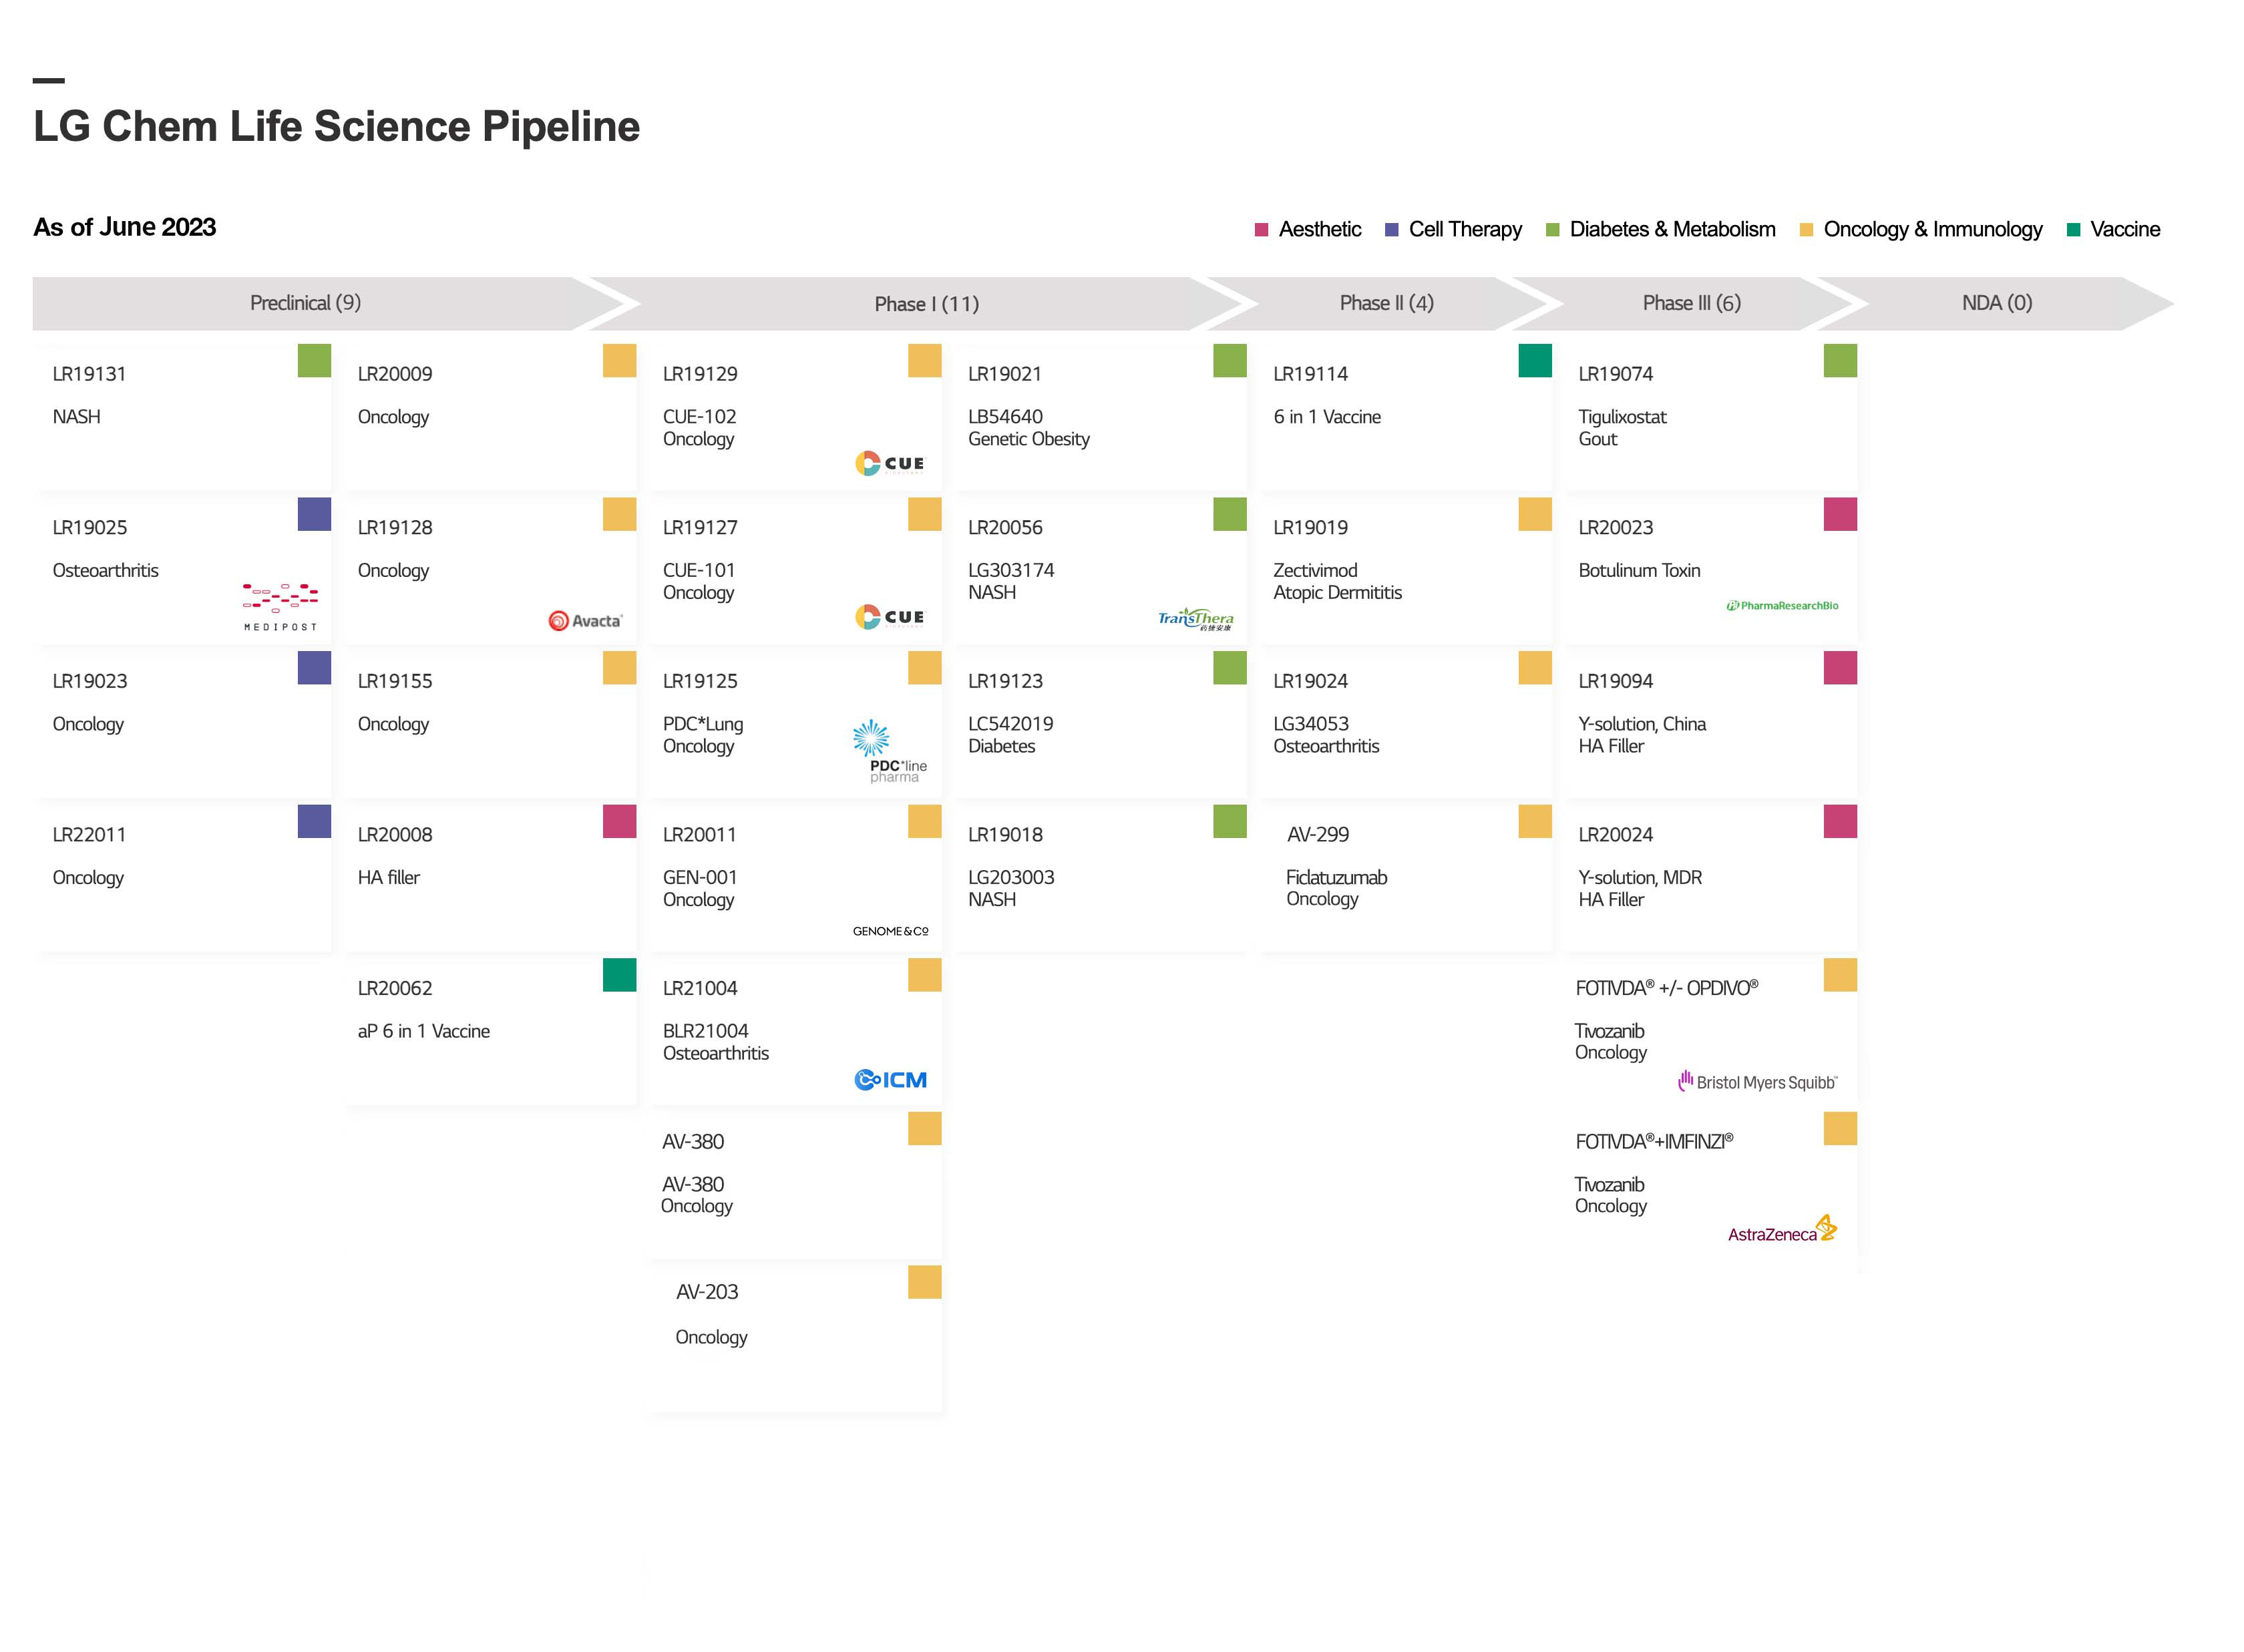The width and height of the screenshot is (2244, 1652).
Task: Click the Aesthetic legend color square
Action: 1261,230
